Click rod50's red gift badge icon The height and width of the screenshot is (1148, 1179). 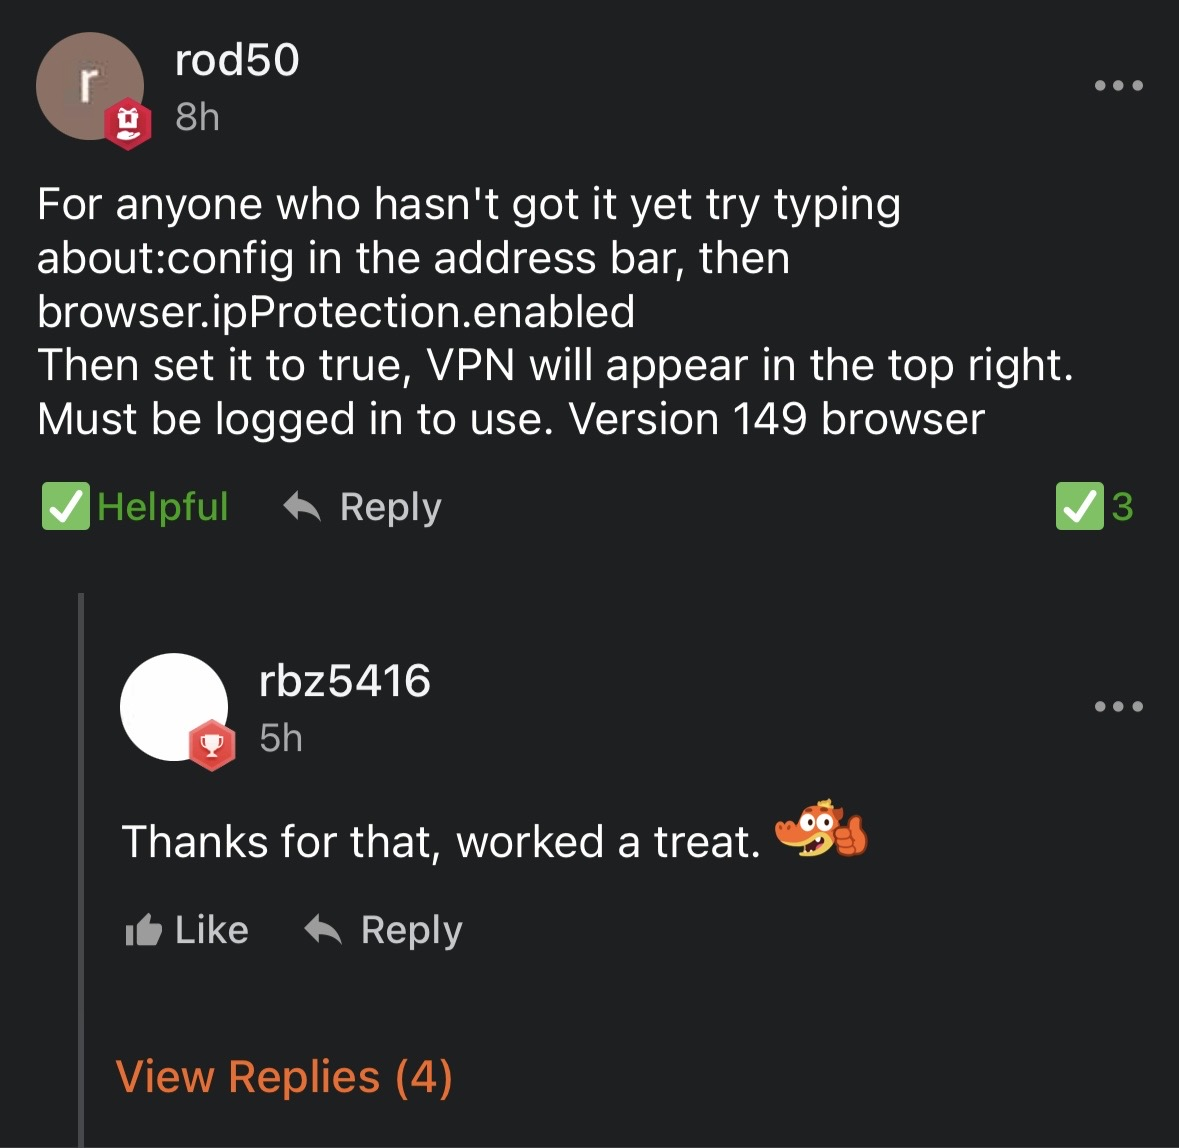point(128,124)
